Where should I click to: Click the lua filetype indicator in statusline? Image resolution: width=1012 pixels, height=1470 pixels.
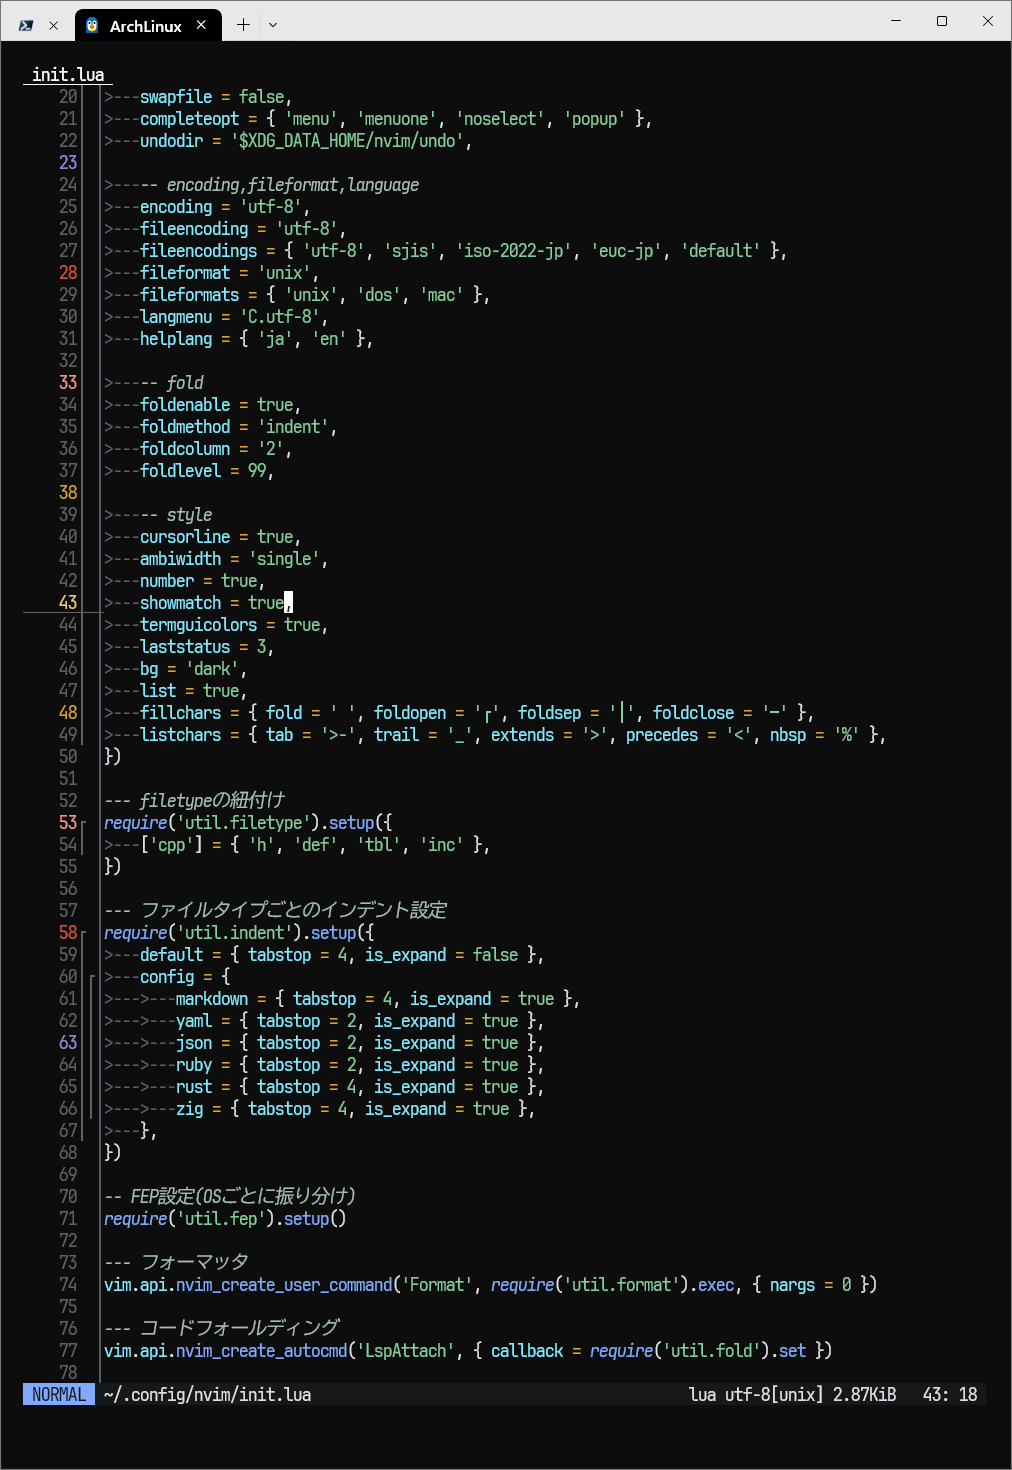point(702,1394)
